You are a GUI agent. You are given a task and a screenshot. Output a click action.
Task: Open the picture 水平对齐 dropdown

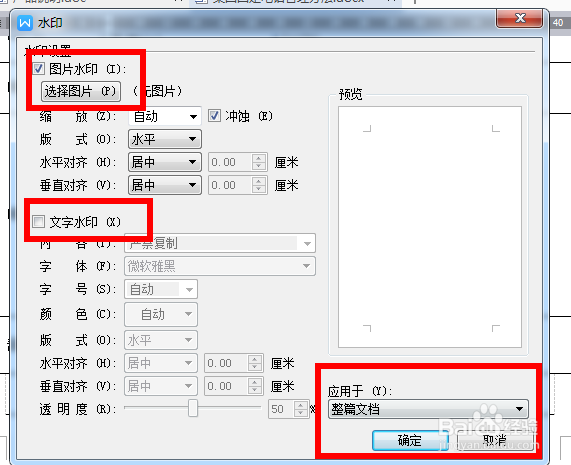(x=165, y=162)
